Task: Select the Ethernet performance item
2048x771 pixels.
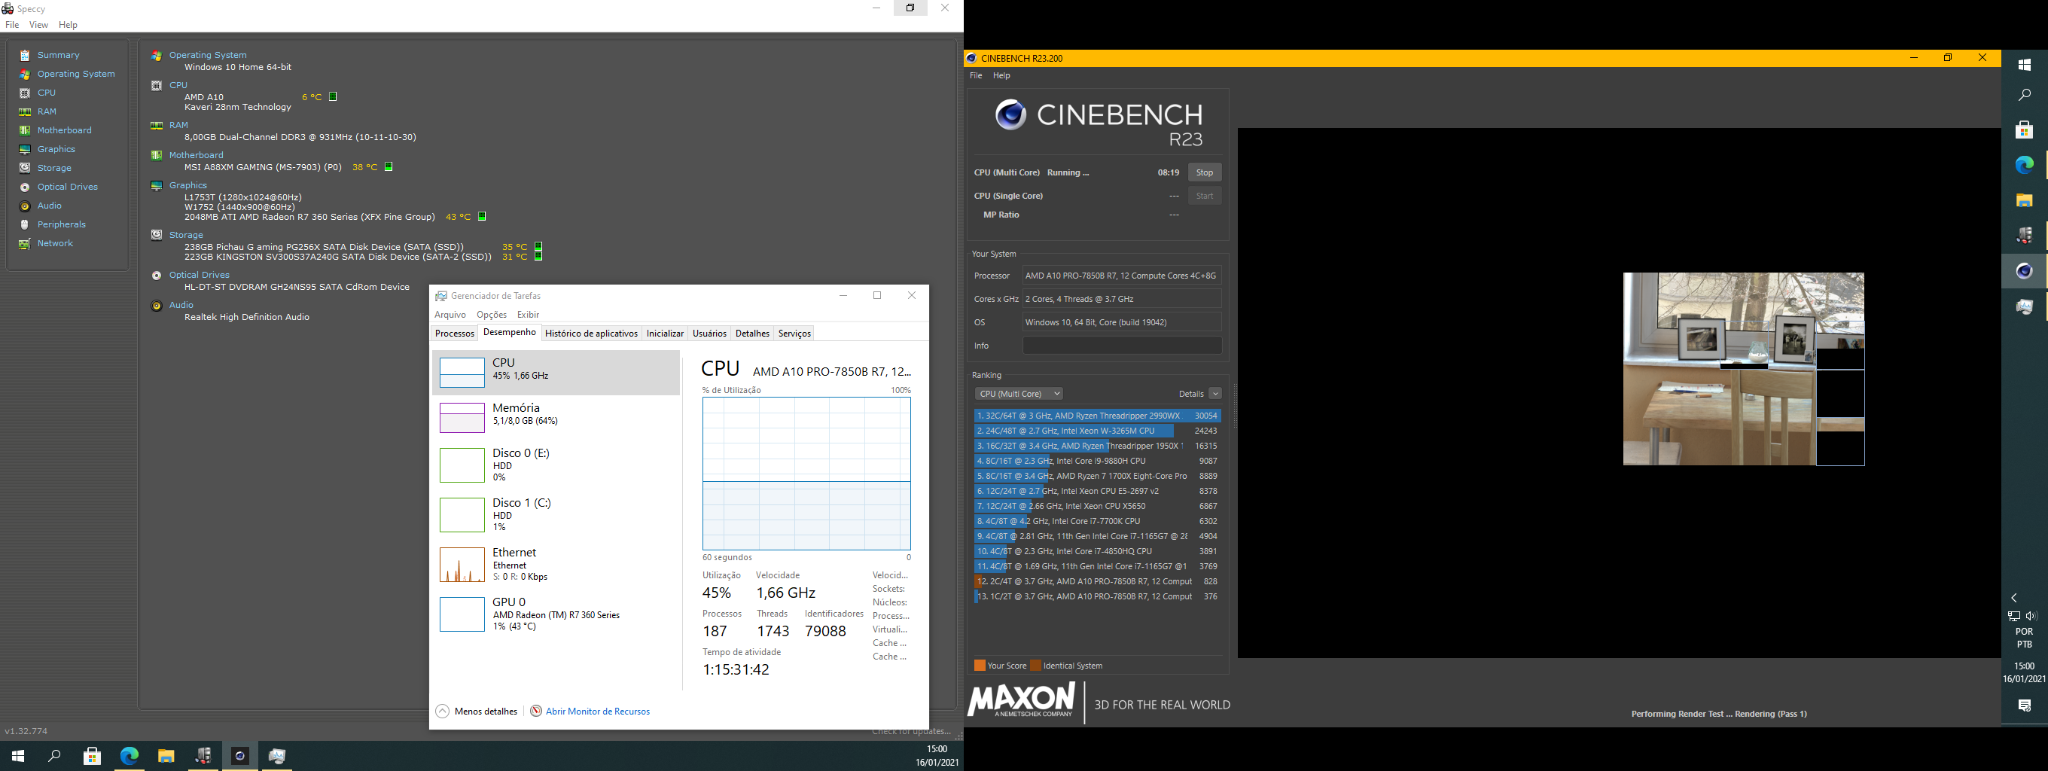Action: click(x=556, y=565)
